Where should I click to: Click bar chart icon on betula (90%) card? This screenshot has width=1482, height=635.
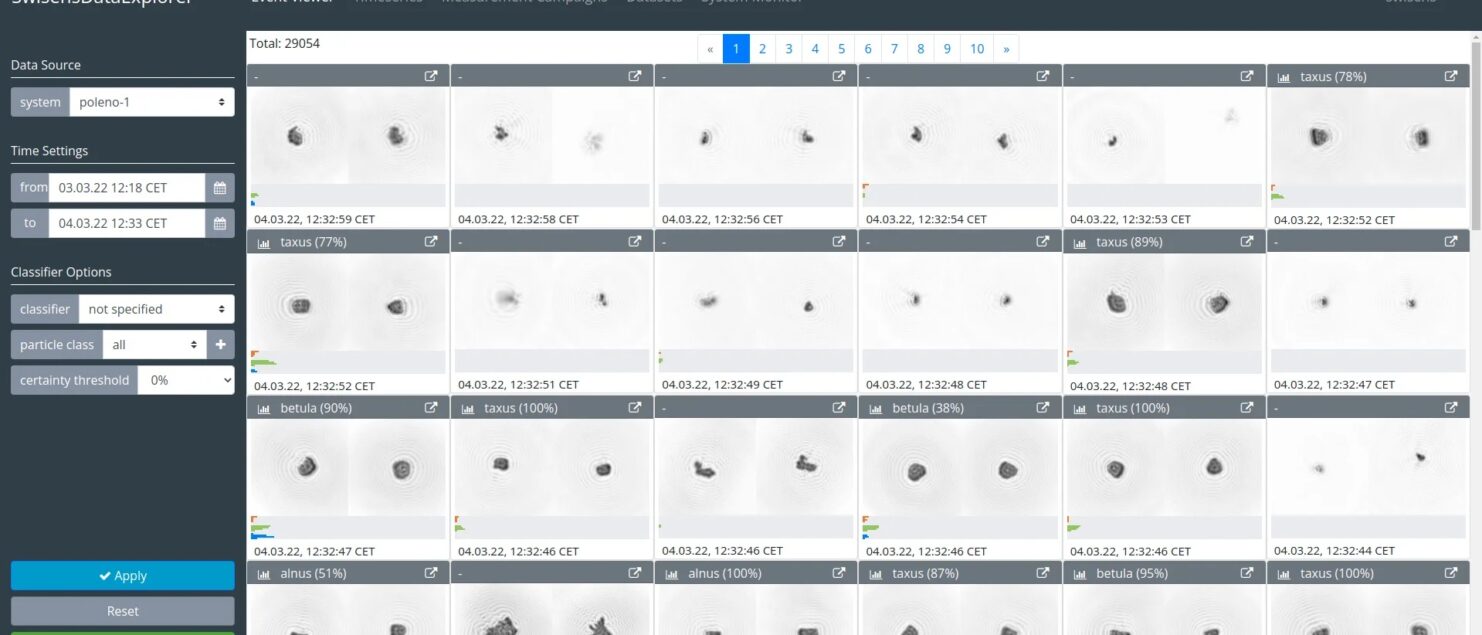click(x=264, y=409)
